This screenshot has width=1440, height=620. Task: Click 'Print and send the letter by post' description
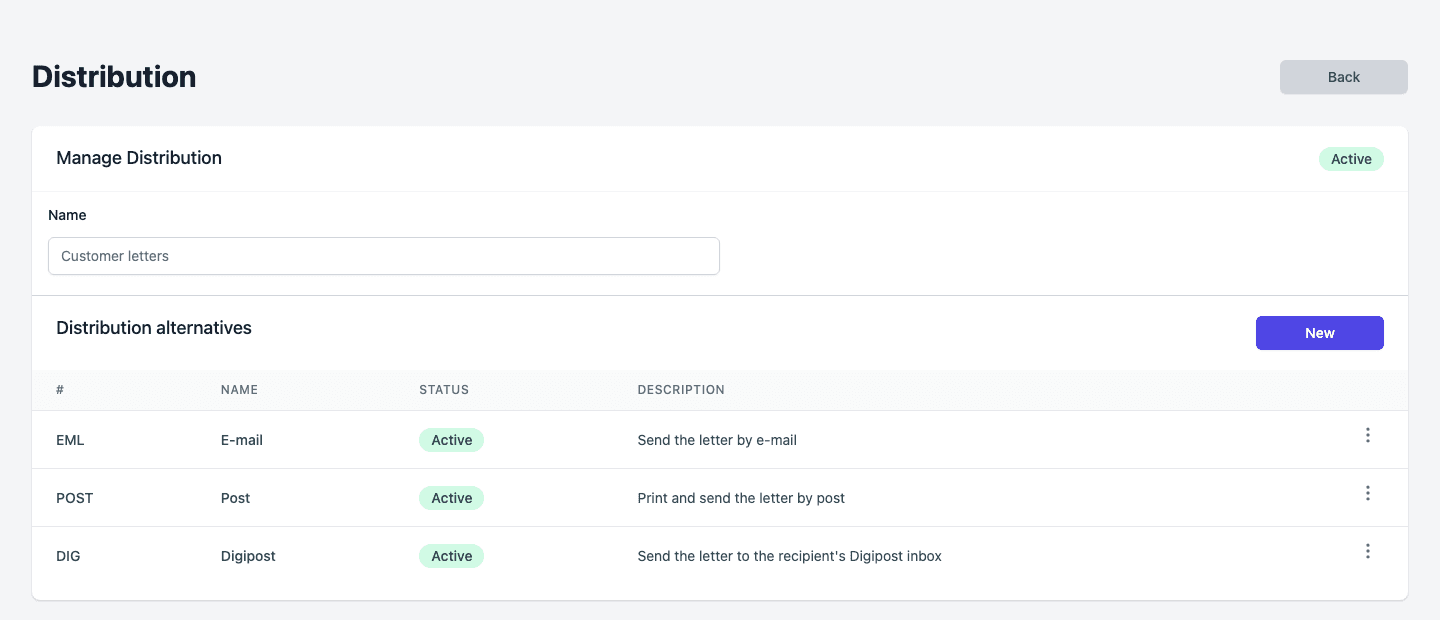pyautogui.click(x=741, y=498)
